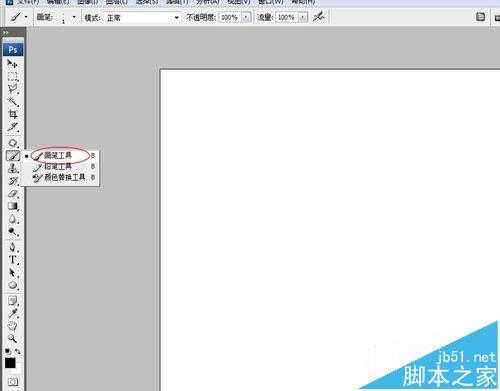This screenshot has height=391, width=500.
Task: Click the Ps logo atop toolbox
Action: coord(13,50)
